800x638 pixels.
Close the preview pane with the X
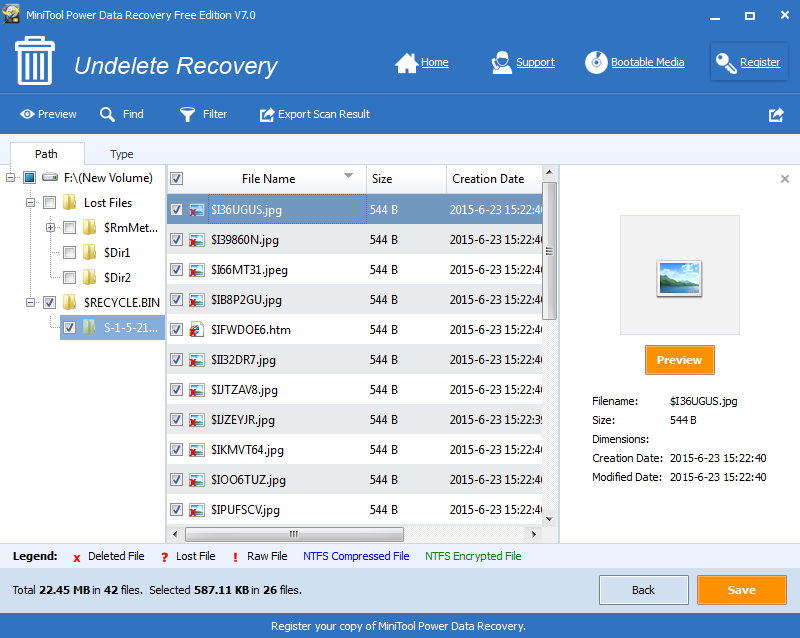coord(785,179)
